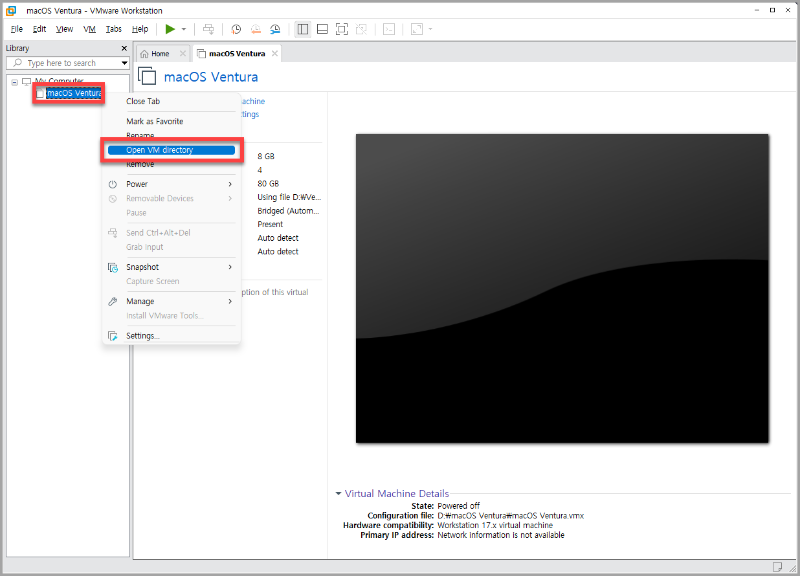Click the greyed Send Ctrl+Alt+Del menu entry
The width and height of the screenshot is (800, 576).
pyautogui.click(x=171, y=233)
